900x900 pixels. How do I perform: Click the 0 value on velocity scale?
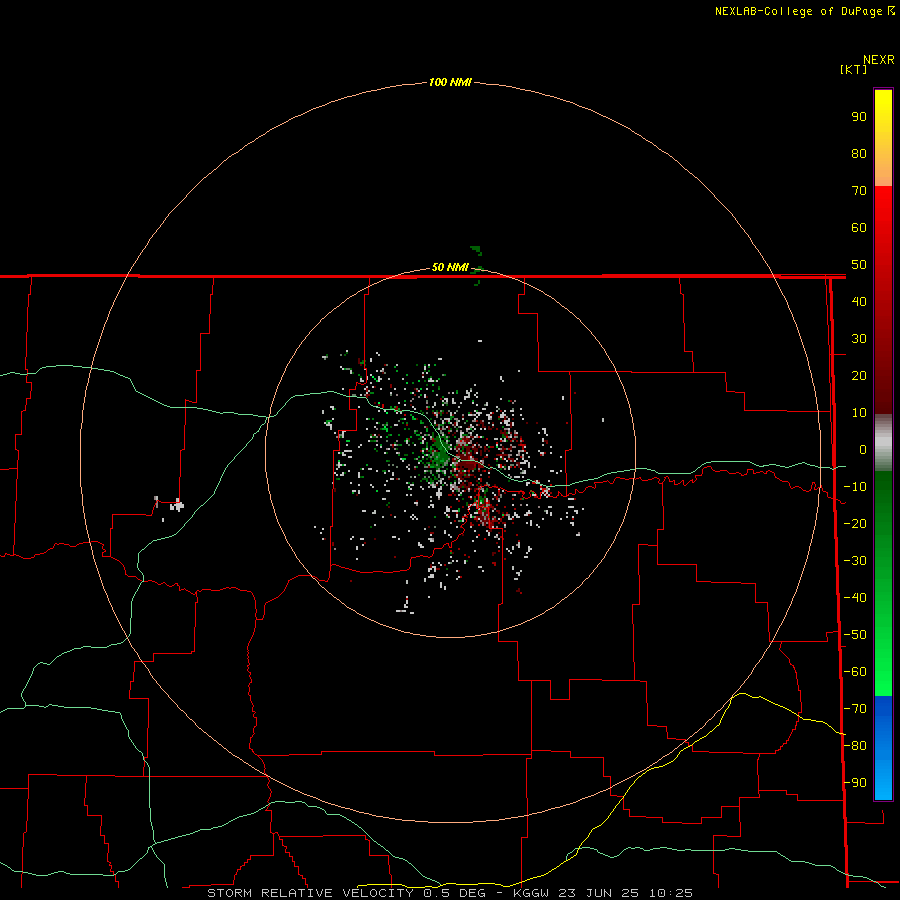click(863, 449)
